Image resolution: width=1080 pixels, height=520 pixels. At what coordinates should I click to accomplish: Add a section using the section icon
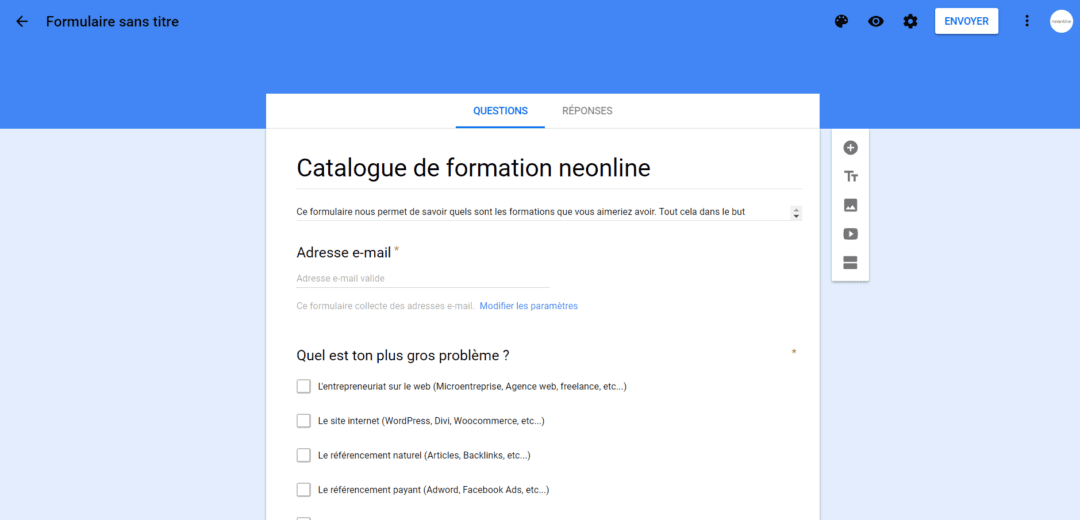[x=851, y=262]
